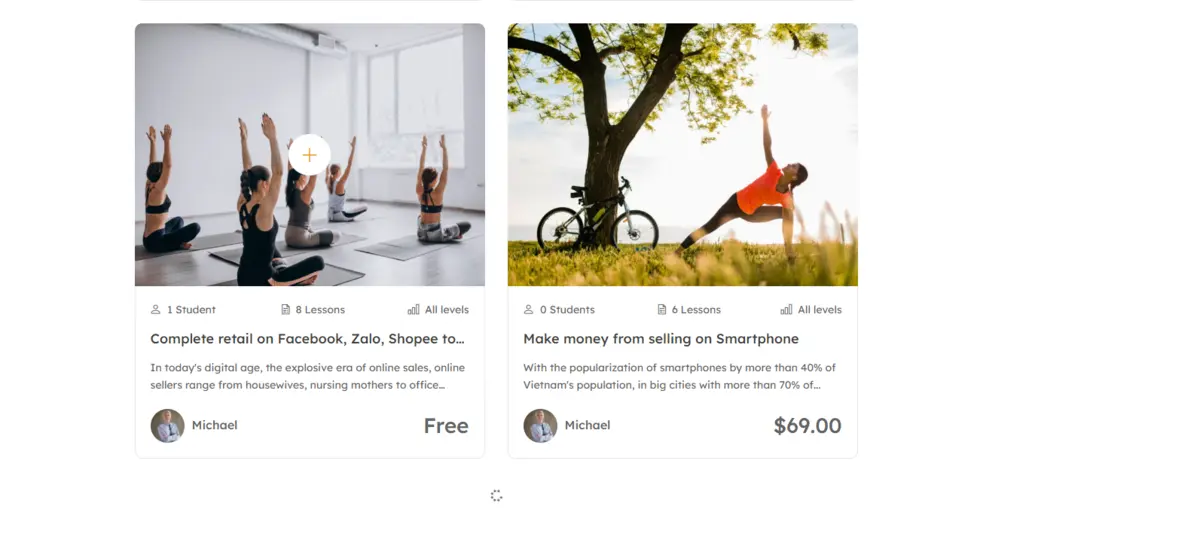Click the description starting 'With the popularization'
The height and width of the screenshot is (543, 1200).
coord(680,376)
